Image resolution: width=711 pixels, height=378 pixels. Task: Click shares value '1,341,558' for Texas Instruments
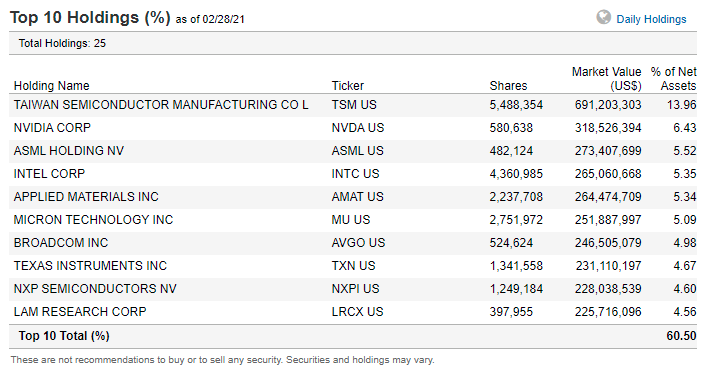pos(516,266)
